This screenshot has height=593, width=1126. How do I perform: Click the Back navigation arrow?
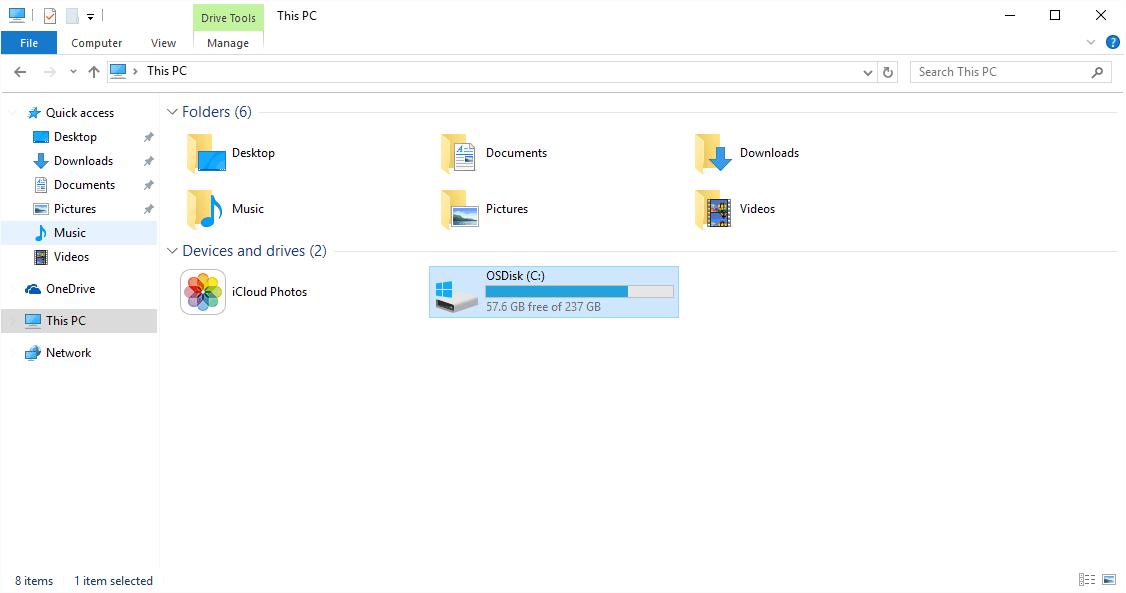point(20,72)
